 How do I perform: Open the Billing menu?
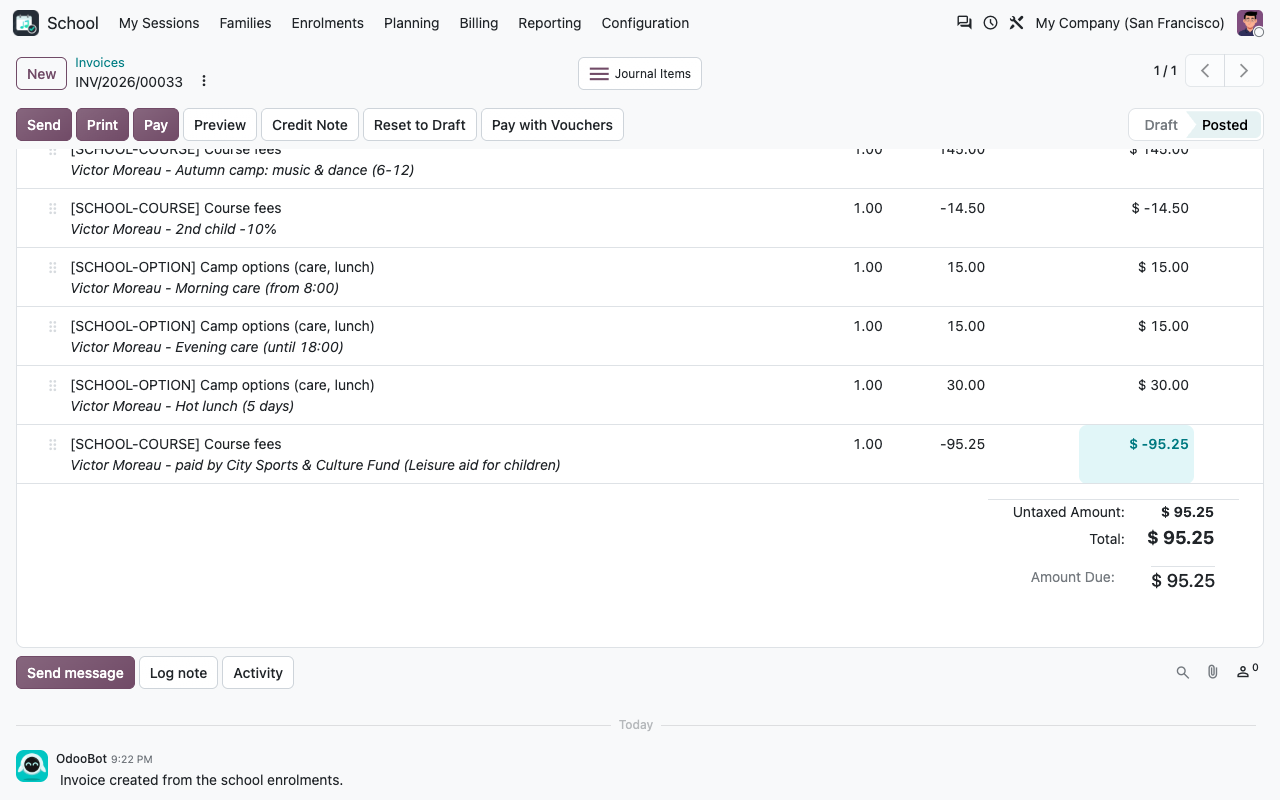pos(479,23)
